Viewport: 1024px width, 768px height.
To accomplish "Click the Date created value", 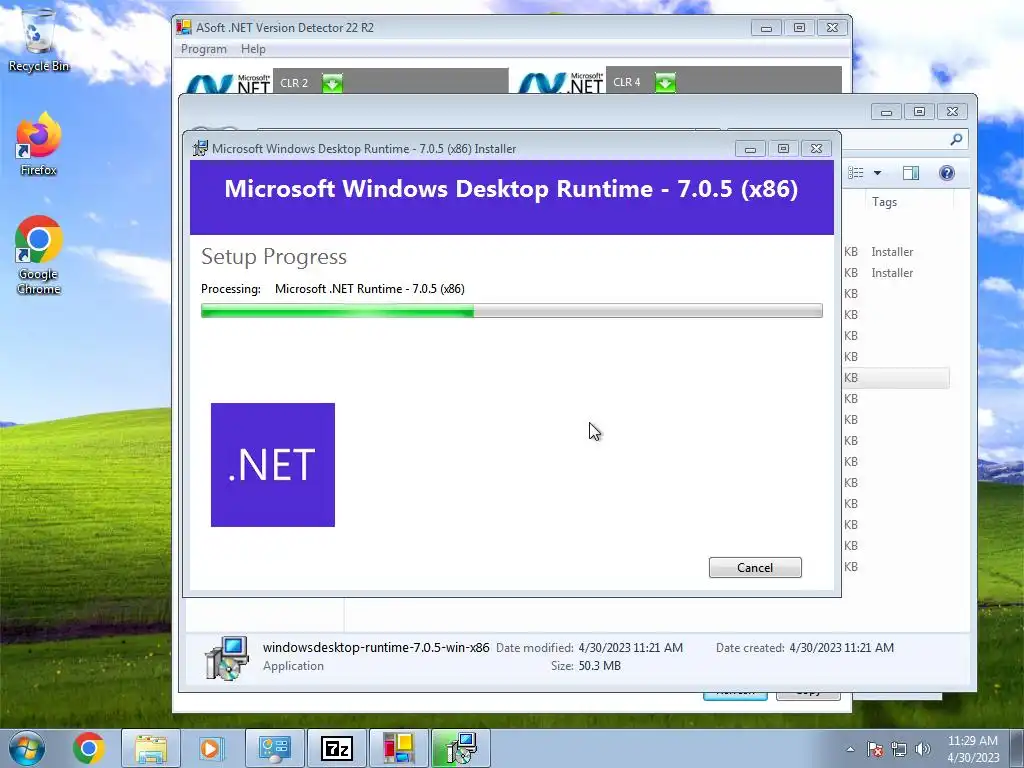I will [x=841, y=648].
